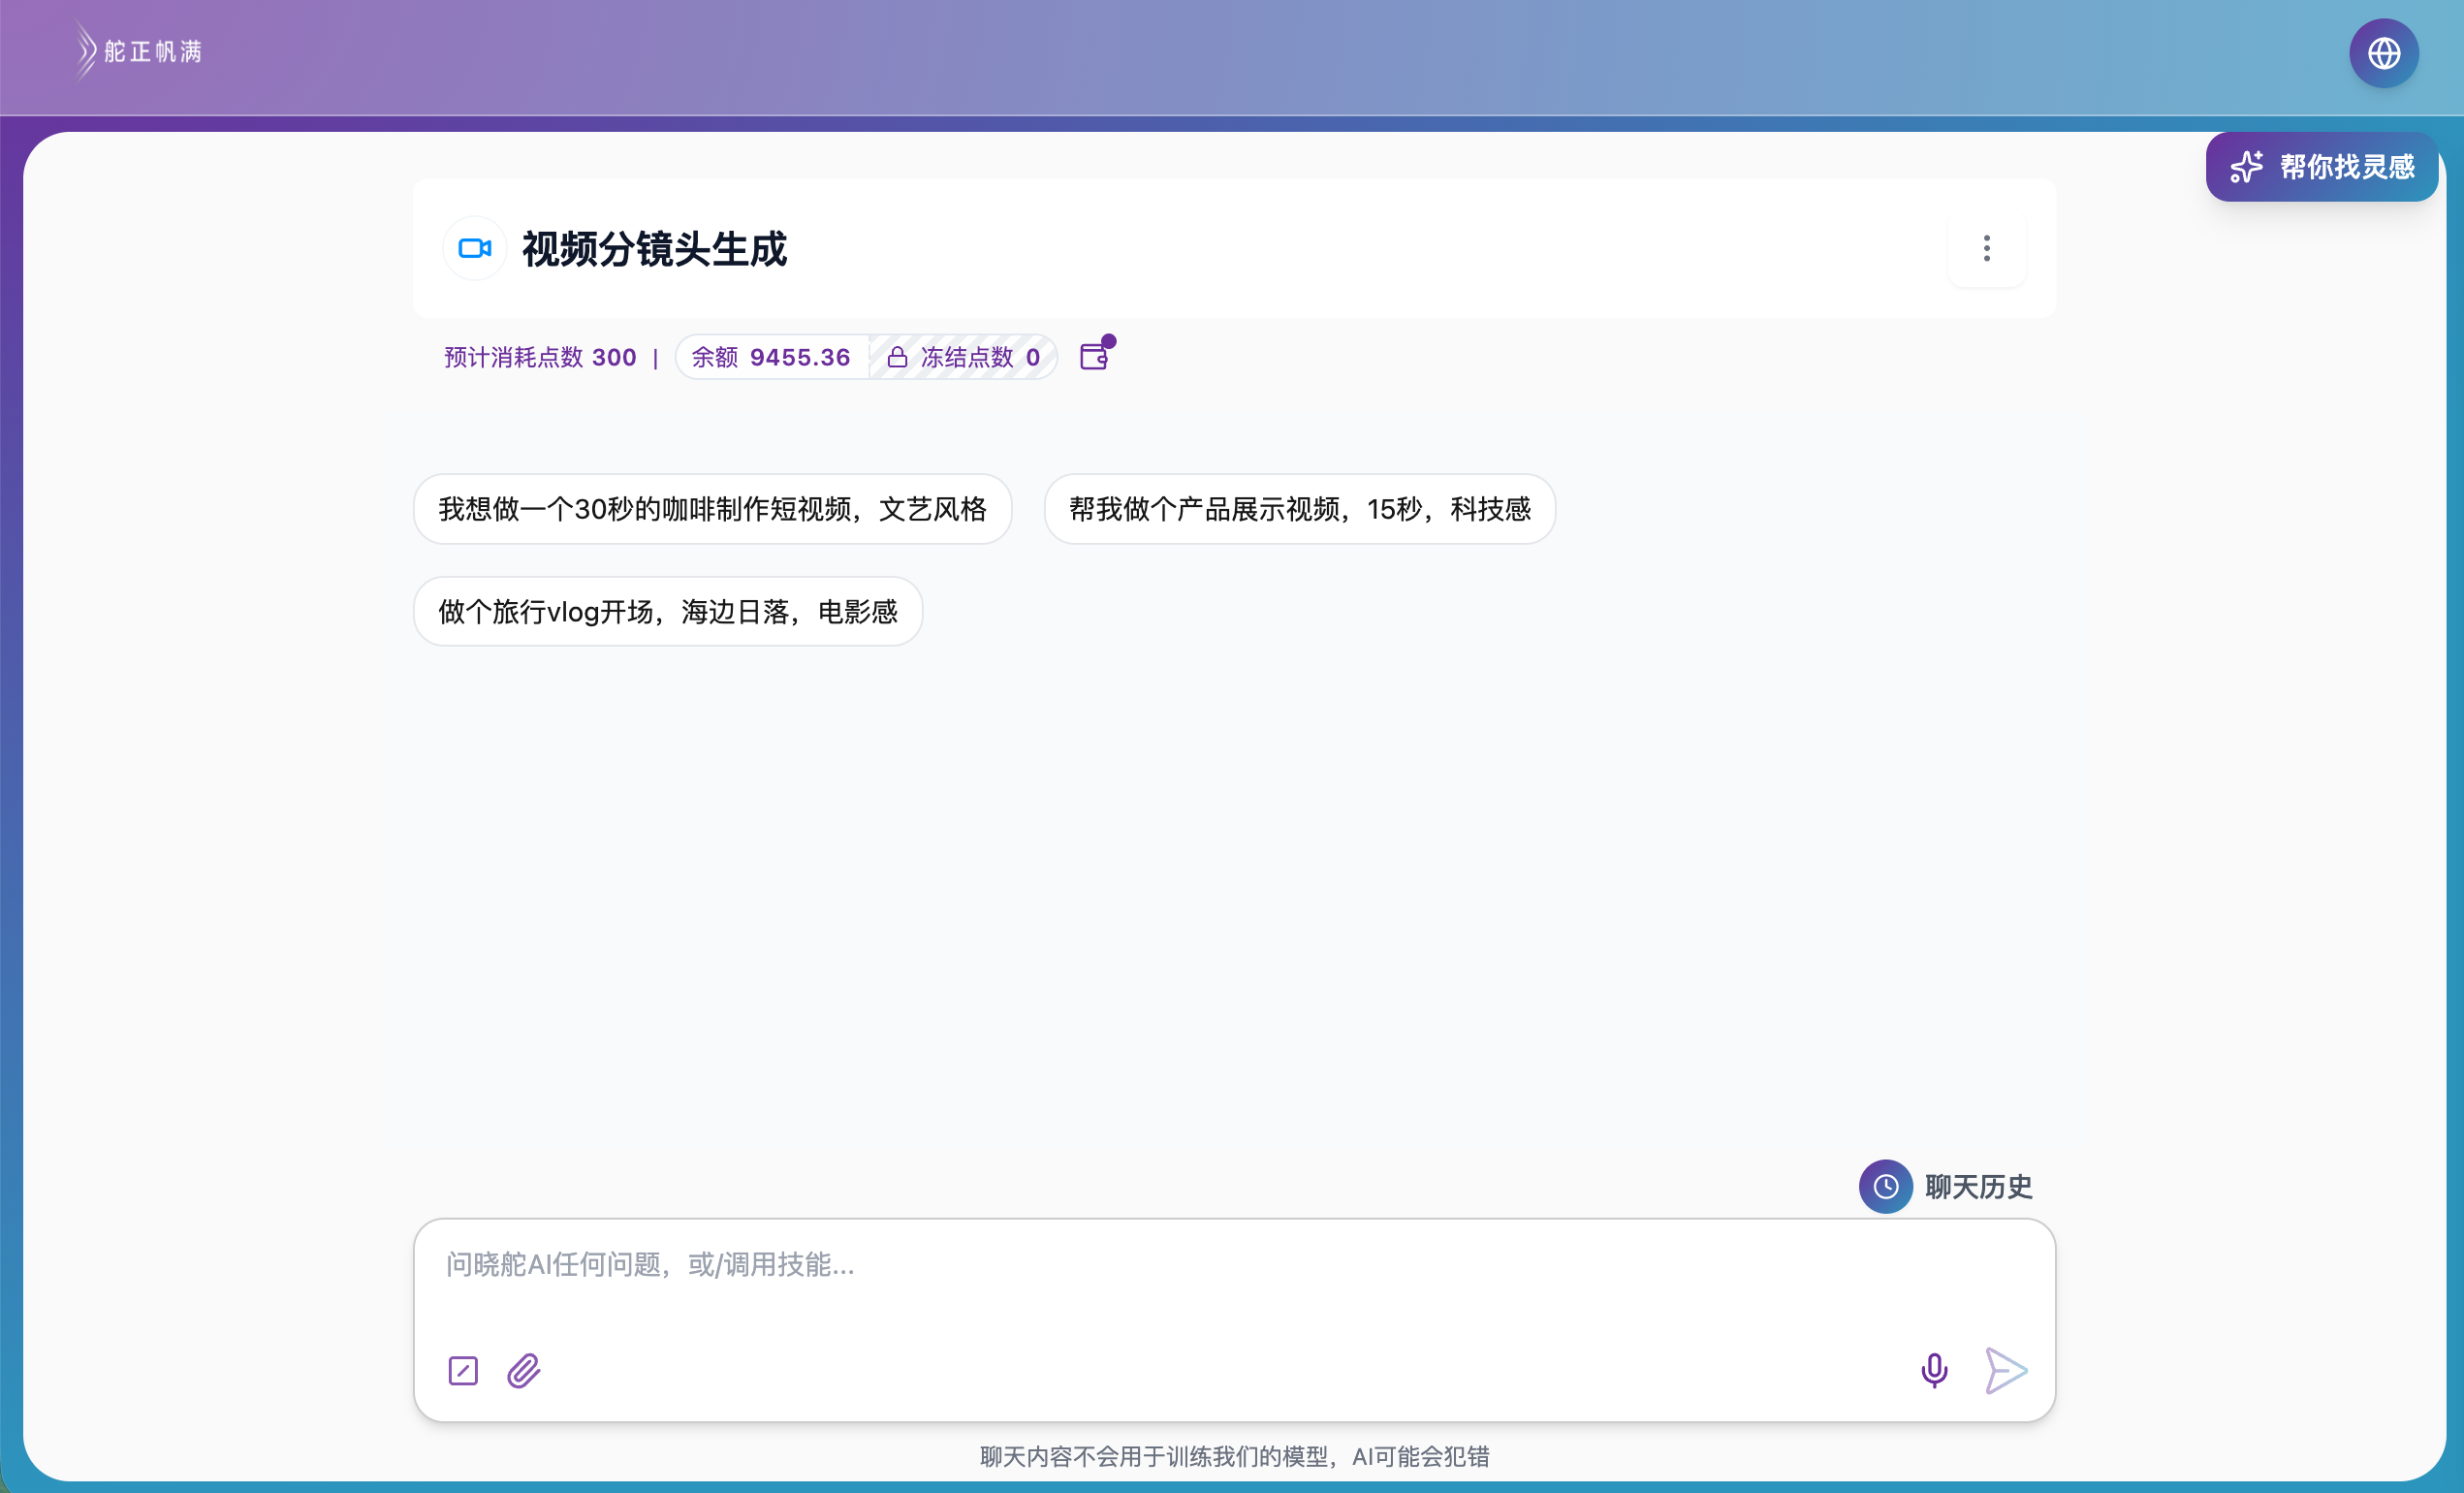Click the 视频分镜头生成 title text
The height and width of the screenshot is (1493, 2464).
coord(654,249)
